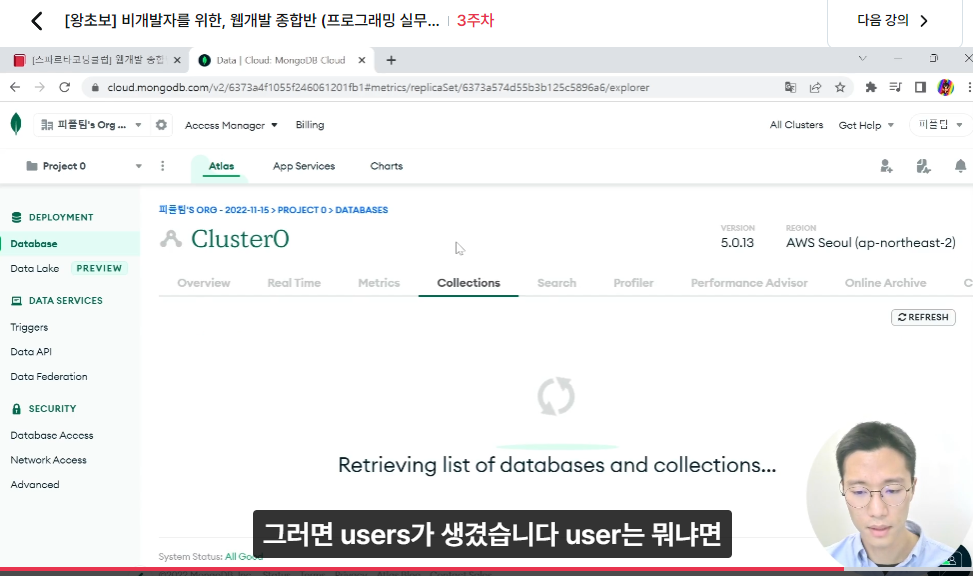The height and width of the screenshot is (576, 973).
Task: Open Network Access in sidebar
Action: click(48, 460)
